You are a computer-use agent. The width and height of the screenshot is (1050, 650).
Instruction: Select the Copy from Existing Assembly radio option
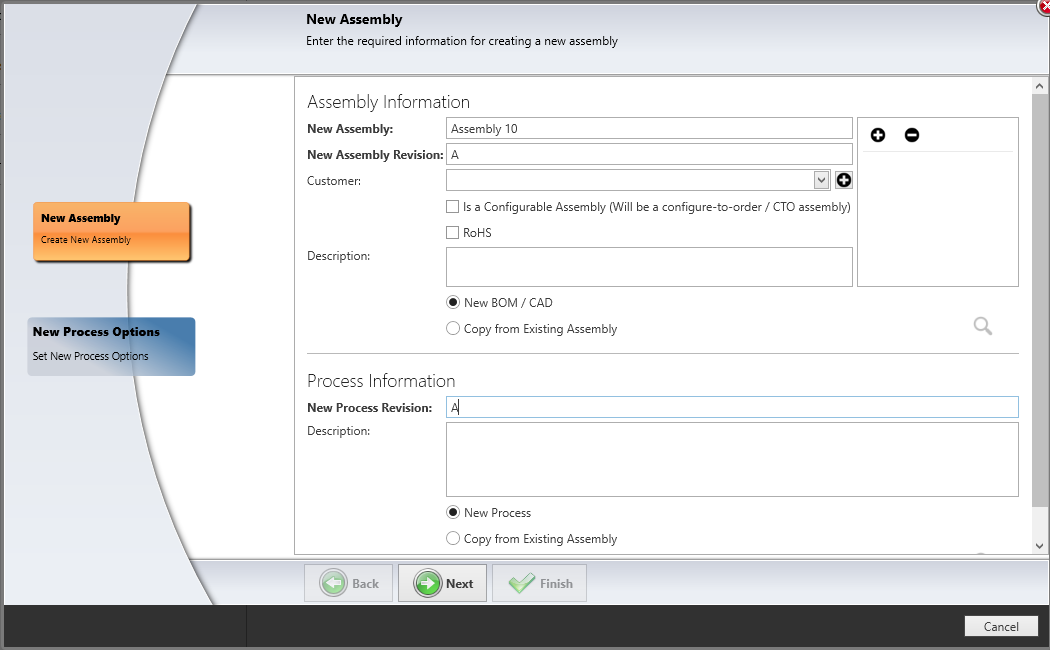(452, 328)
